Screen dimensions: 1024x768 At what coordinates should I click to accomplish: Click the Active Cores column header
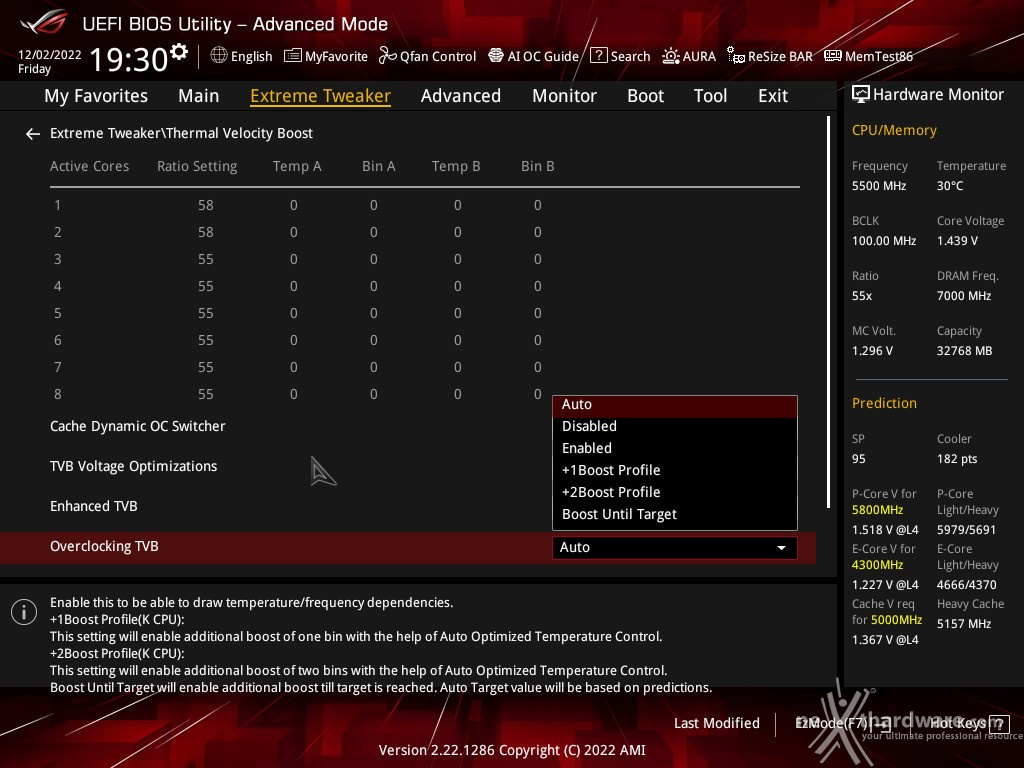[x=89, y=167]
